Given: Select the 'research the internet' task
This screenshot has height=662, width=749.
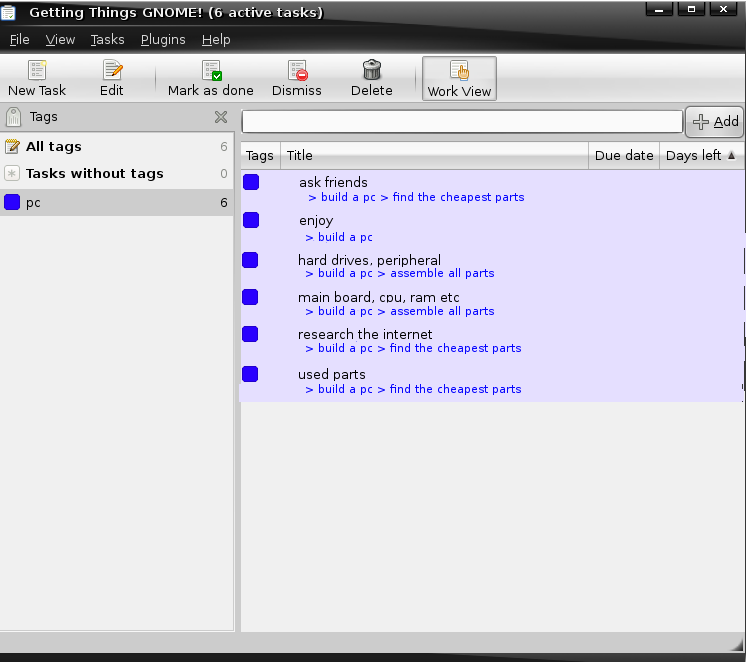Looking at the screenshot, I should click(365, 335).
